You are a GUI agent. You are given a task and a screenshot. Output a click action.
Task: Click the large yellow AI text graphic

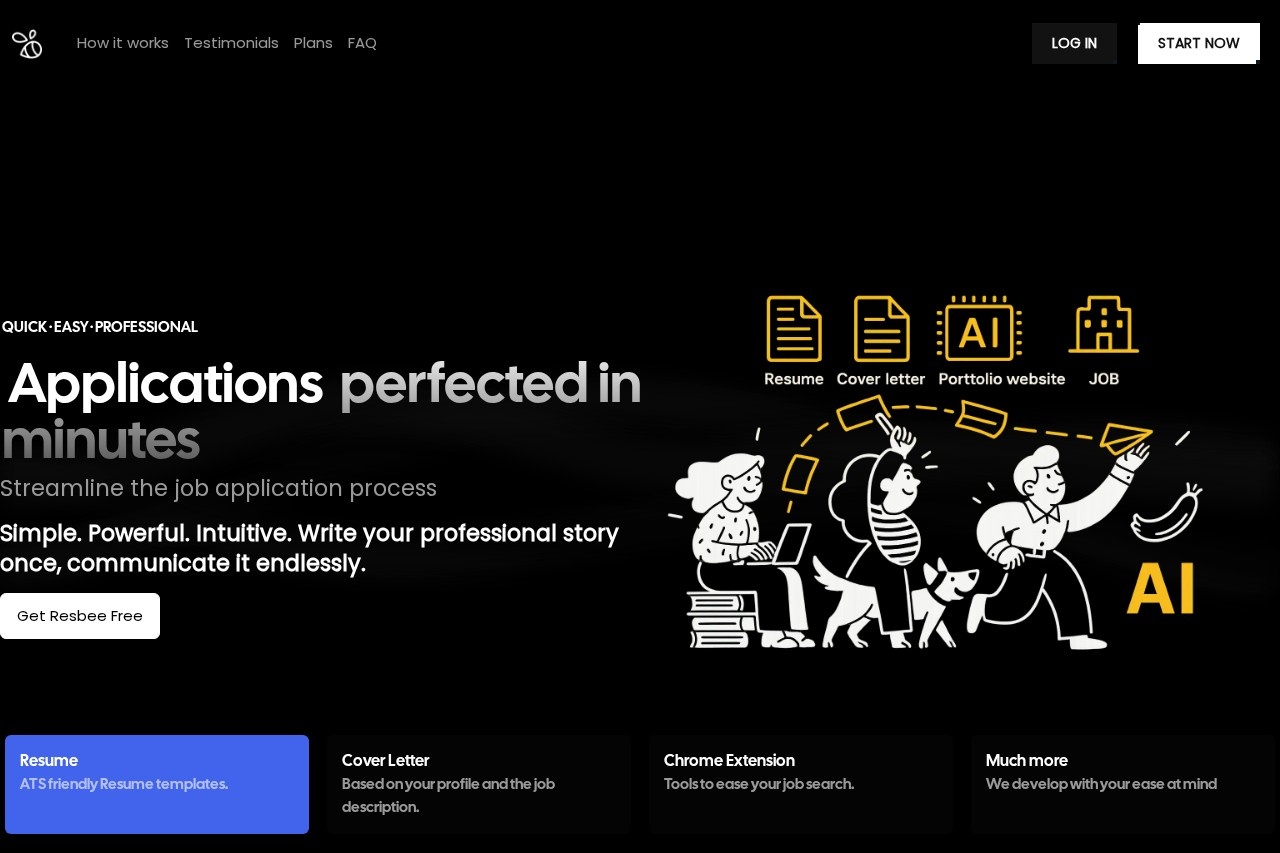pos(1160,589)
